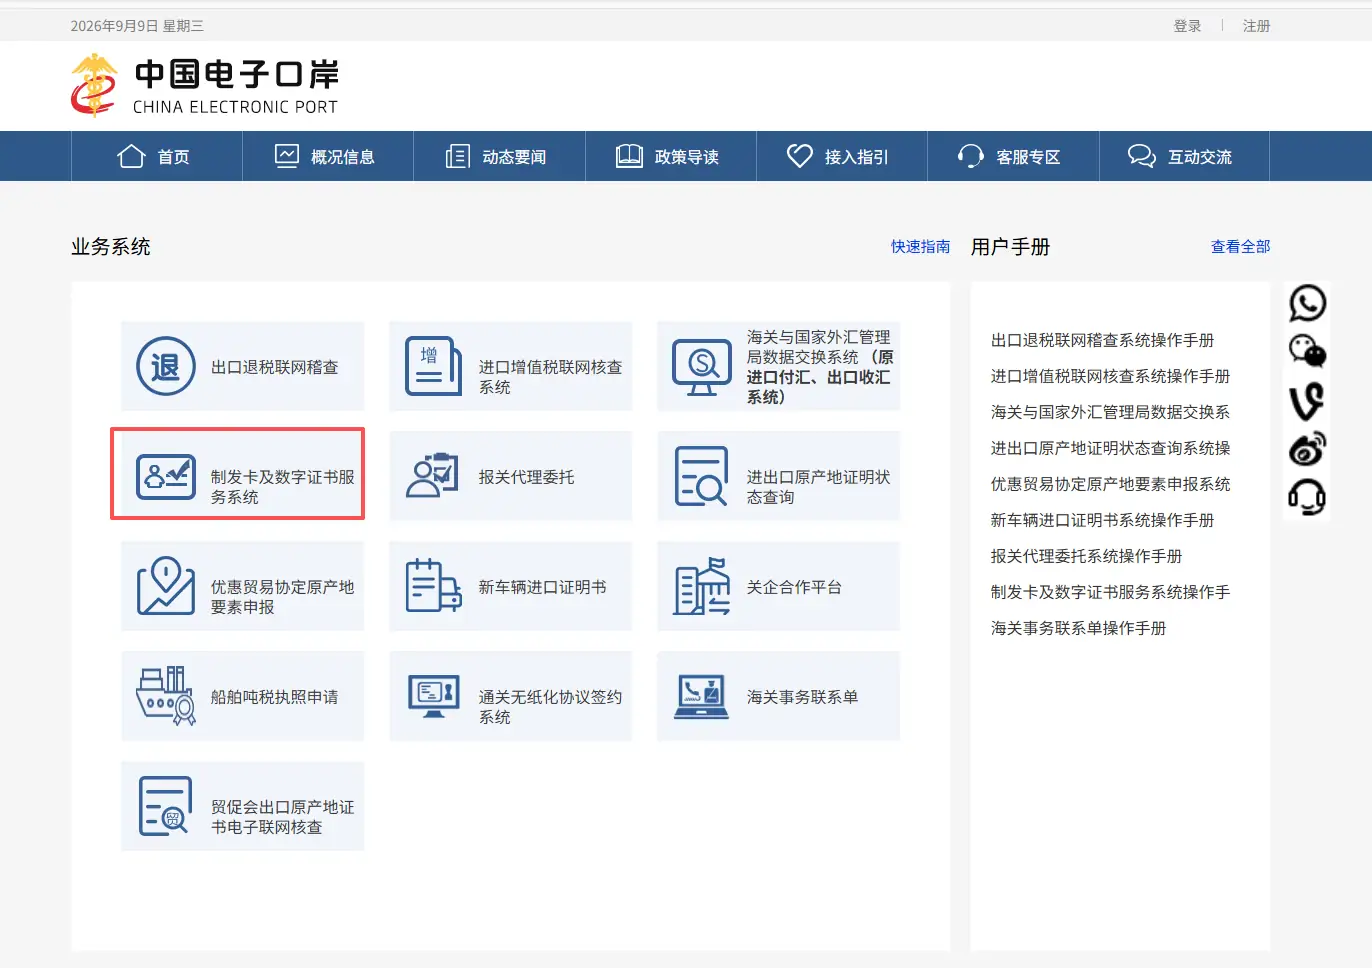Open 进口增值税联网核查系统操作手册 manual
Image resolution: width=1372 pixels, height=968 pixels.
click(x=1110, y=376)
